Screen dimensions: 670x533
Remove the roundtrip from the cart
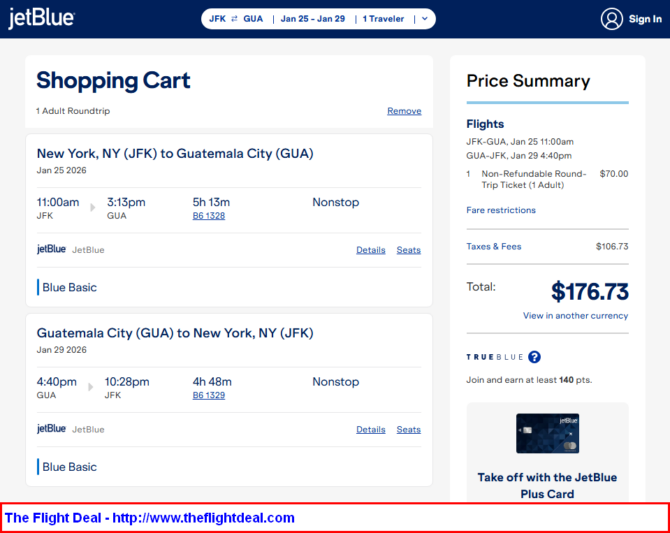404,111
